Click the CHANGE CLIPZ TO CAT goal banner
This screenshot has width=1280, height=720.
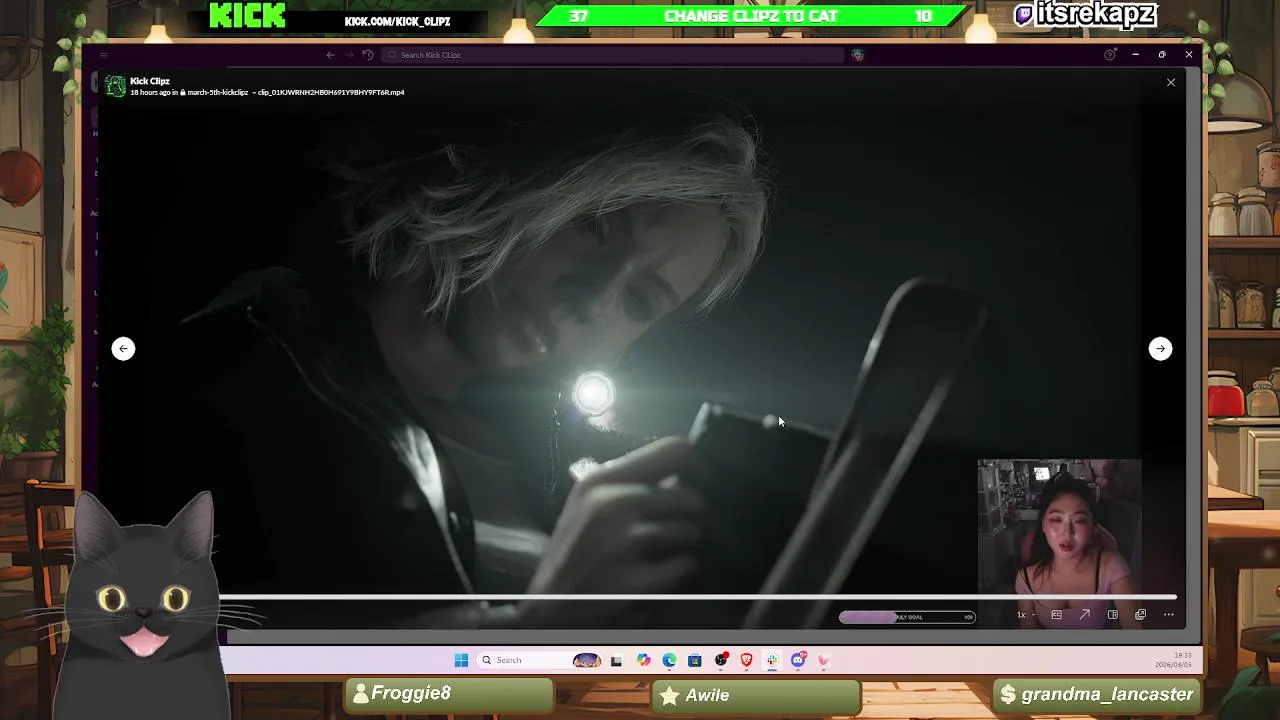[751, 16]
